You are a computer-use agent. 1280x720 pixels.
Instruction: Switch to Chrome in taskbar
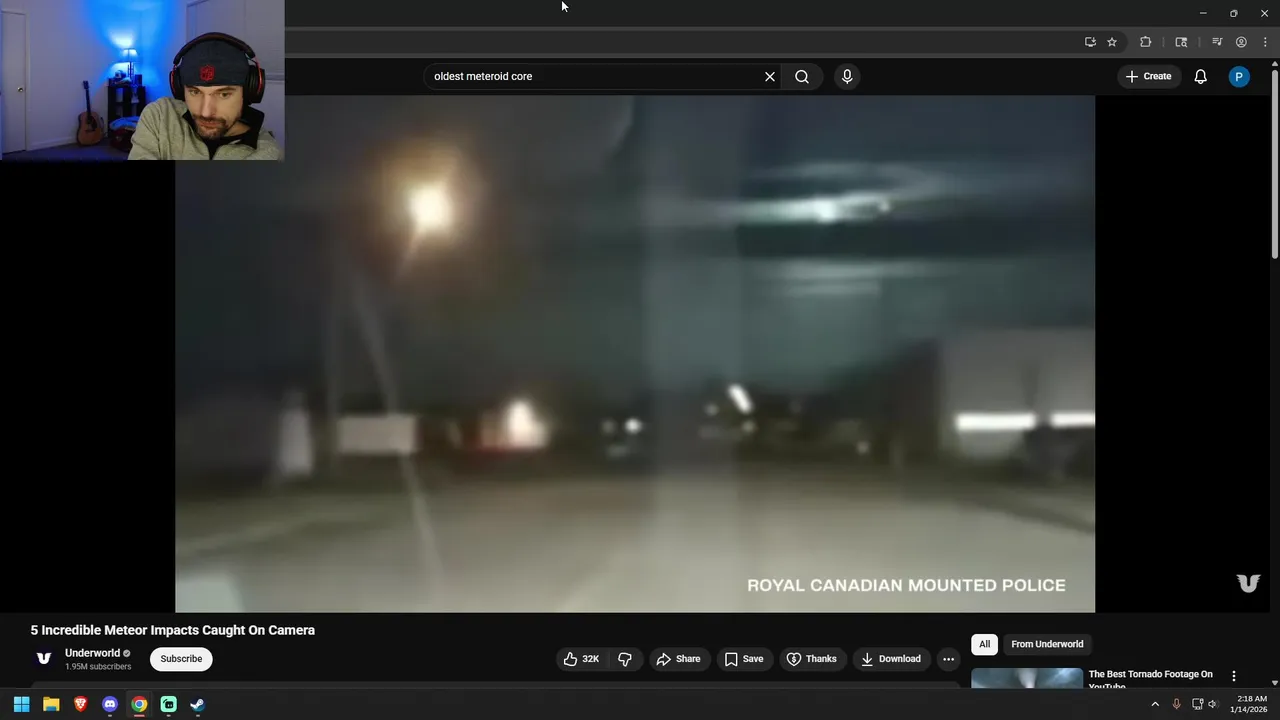139,704
